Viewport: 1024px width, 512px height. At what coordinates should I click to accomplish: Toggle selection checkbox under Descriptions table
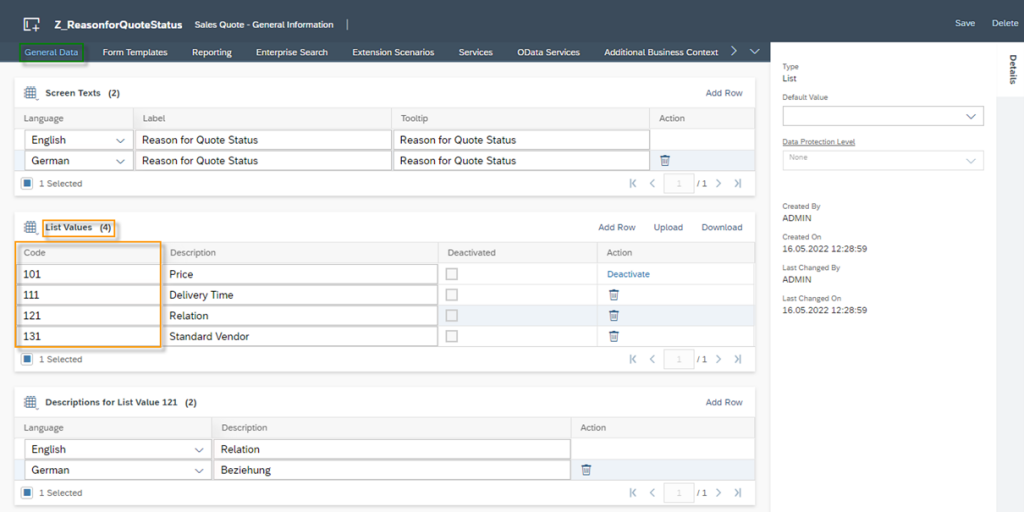click(27, 492)
